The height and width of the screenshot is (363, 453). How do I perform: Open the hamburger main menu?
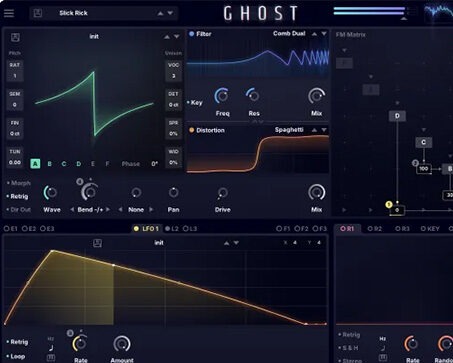point(9,13)
